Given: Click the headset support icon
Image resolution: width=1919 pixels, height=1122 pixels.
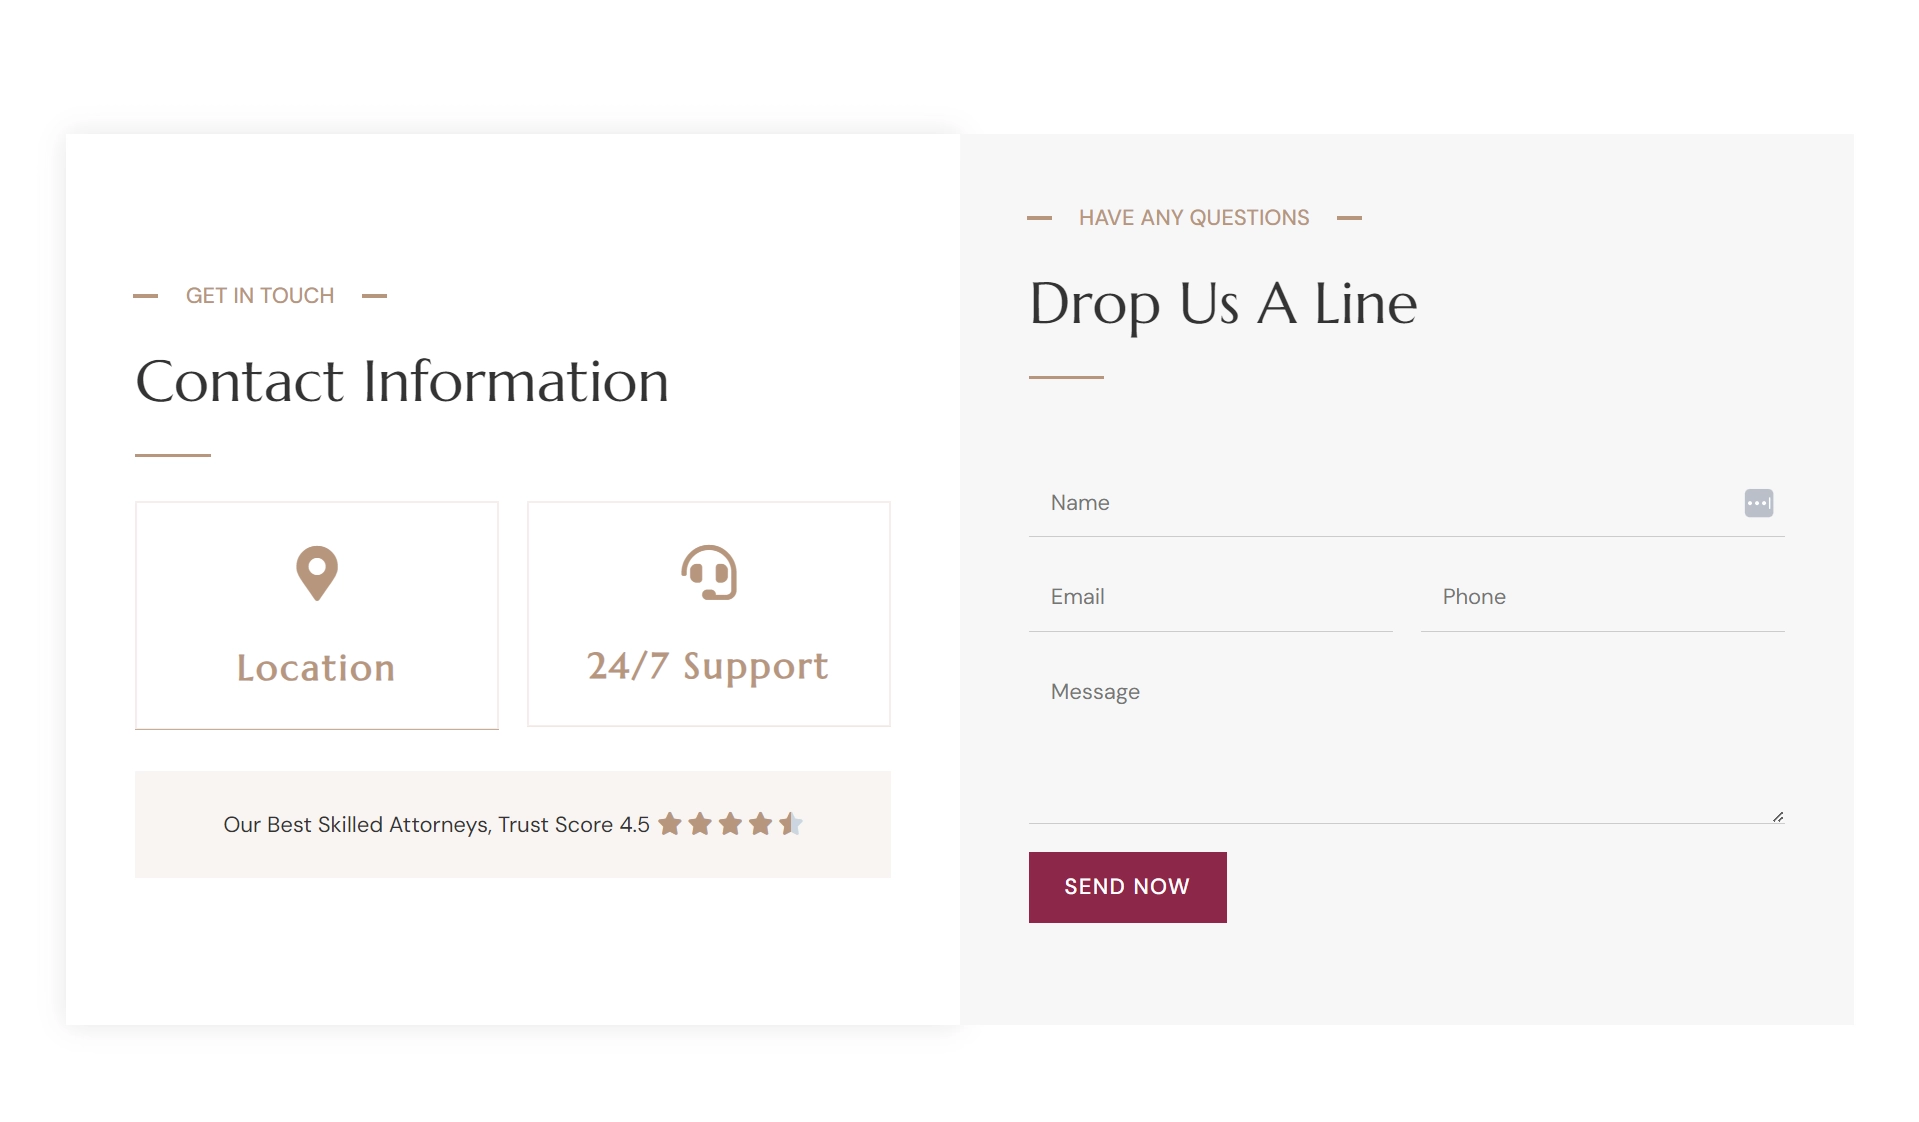Looking at the screenshot, I should coord(709,572).
